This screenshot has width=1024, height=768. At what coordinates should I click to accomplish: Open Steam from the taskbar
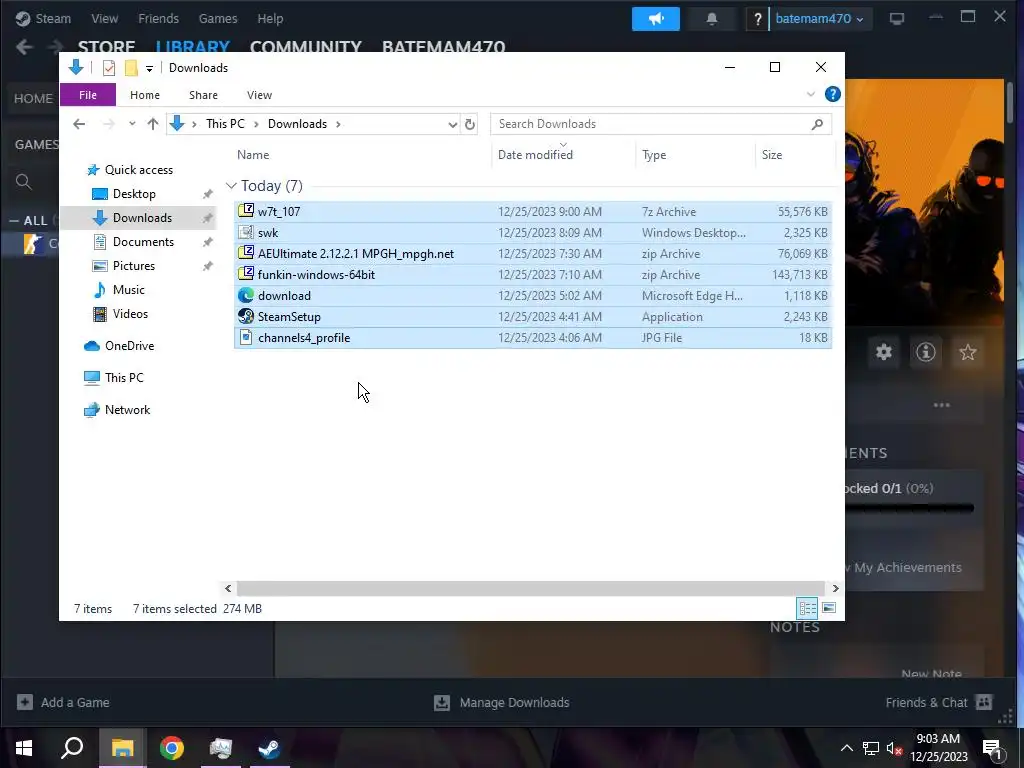tap(269, 748)
